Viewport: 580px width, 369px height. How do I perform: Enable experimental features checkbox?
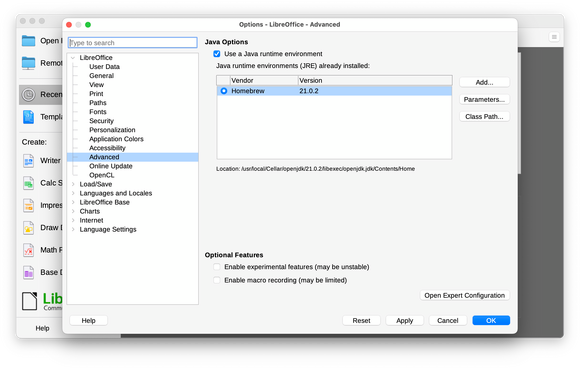click(217, 267)
